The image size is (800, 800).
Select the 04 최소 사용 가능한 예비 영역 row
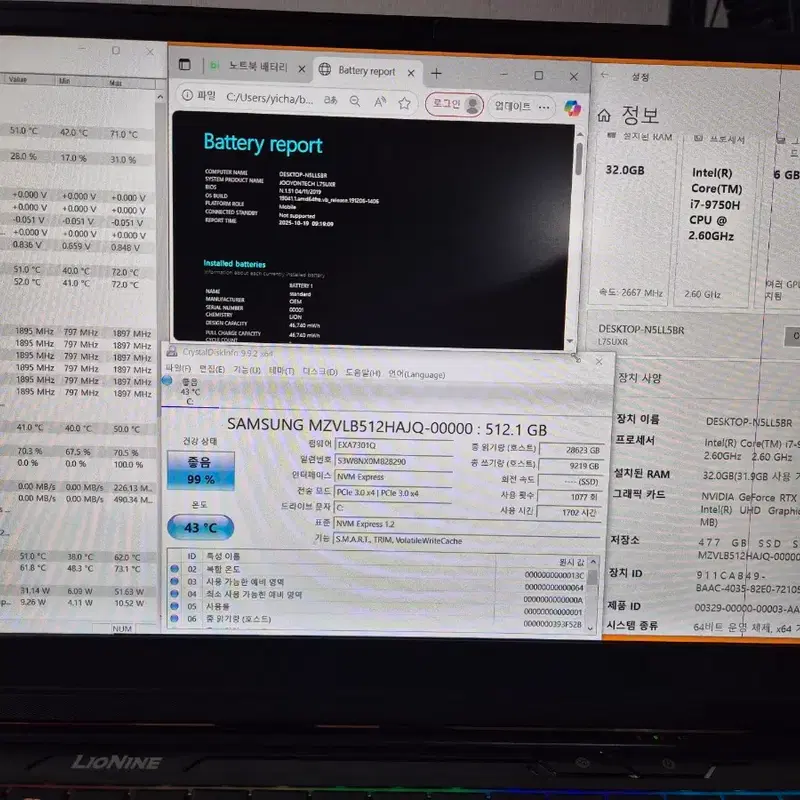[x=378, y=594]
